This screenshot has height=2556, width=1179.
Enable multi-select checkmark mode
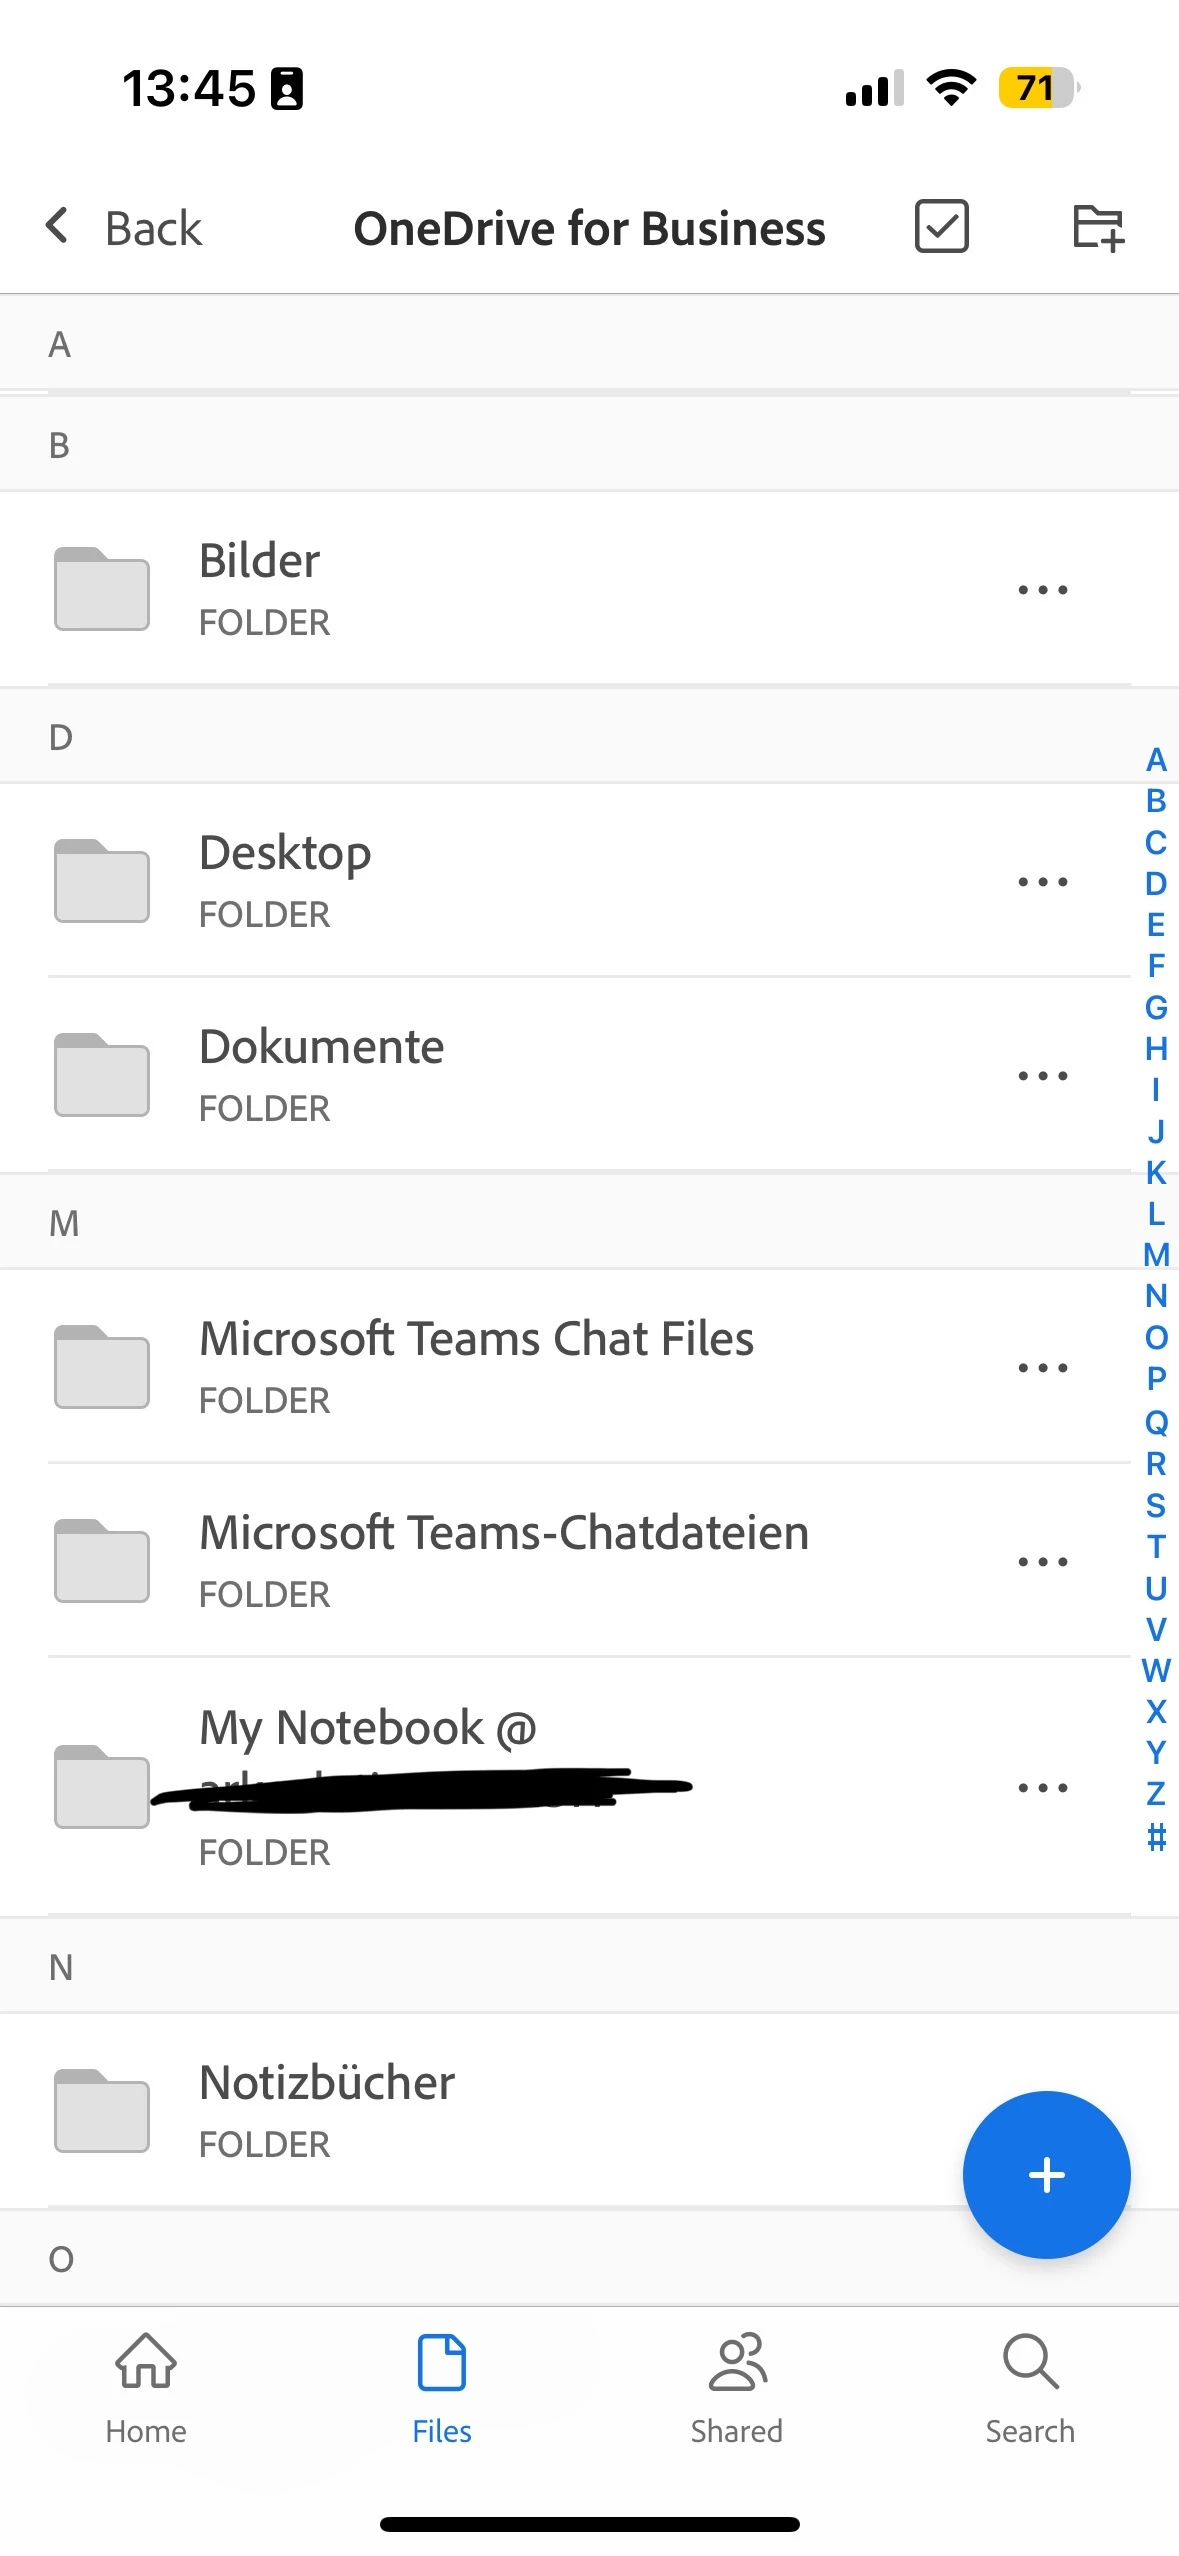click(942, 226)
